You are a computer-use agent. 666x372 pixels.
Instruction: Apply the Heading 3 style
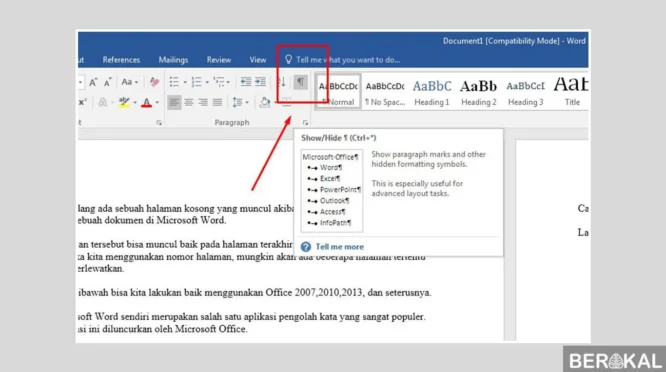(x=526, y=92)
